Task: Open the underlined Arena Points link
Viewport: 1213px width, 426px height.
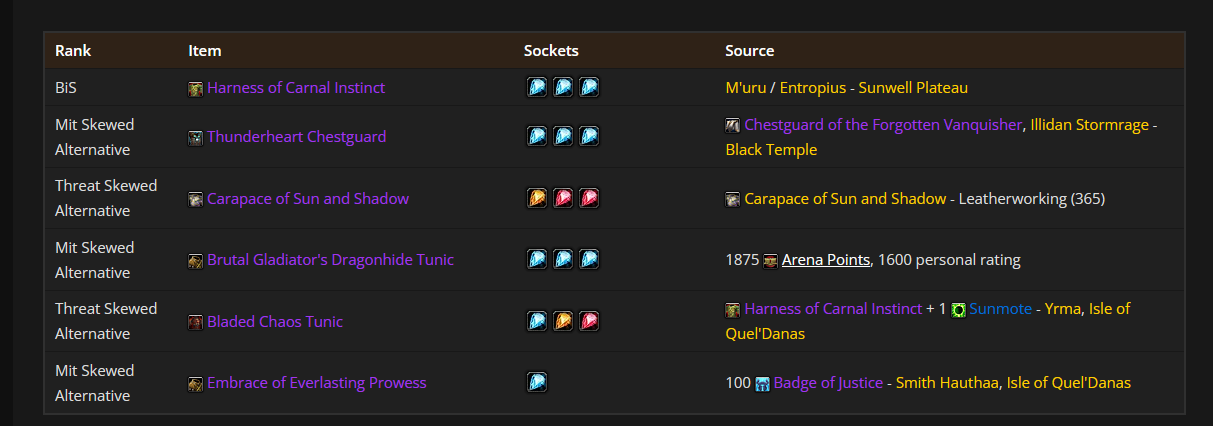Action: 825,260
